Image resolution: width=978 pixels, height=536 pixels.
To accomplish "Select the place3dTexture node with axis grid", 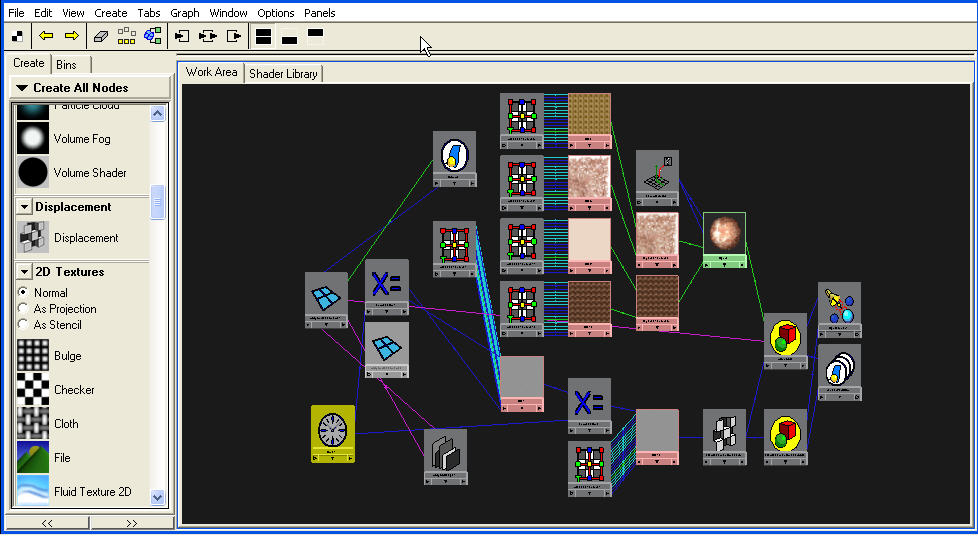I will click(x=657, y=178).
